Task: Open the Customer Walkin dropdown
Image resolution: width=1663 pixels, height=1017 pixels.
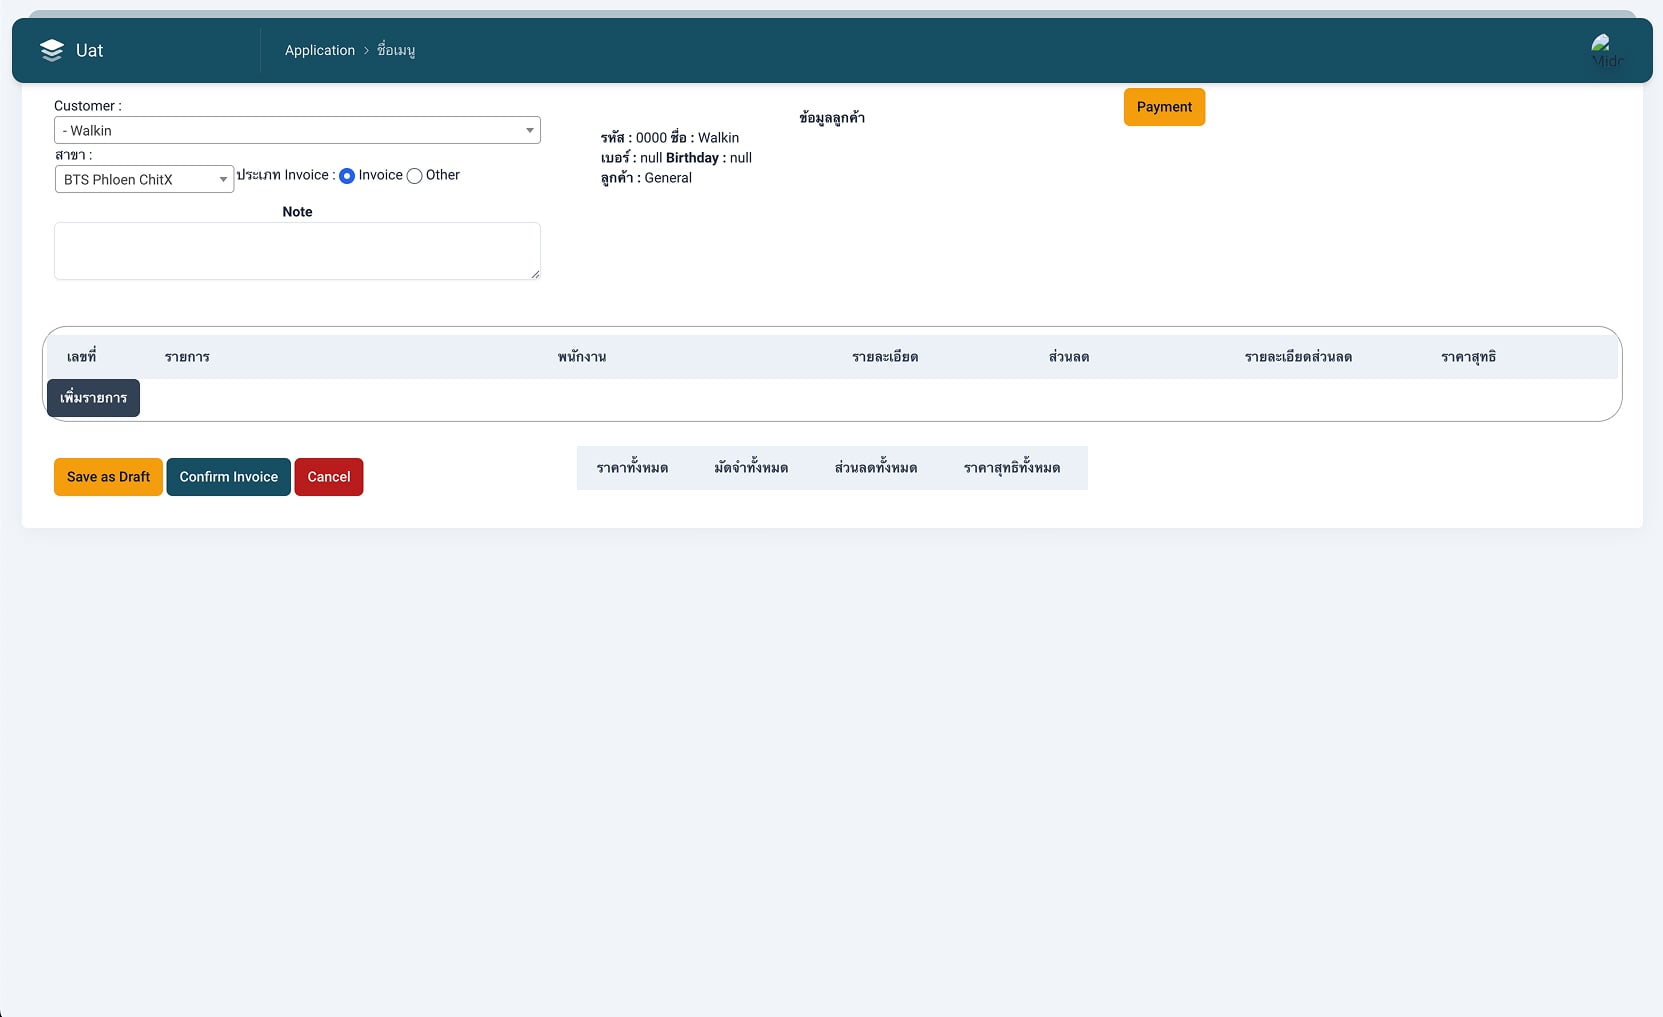Action: 297,130
